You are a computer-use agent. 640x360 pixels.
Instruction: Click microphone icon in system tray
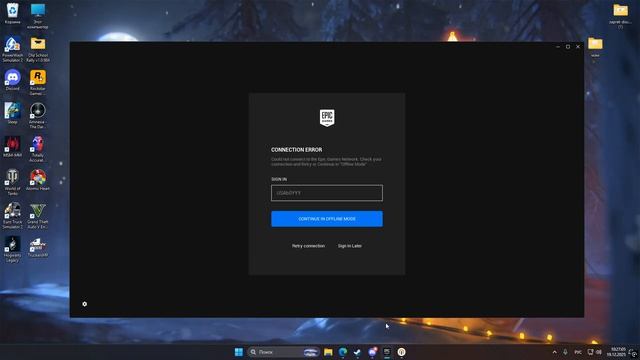(565, 352)
